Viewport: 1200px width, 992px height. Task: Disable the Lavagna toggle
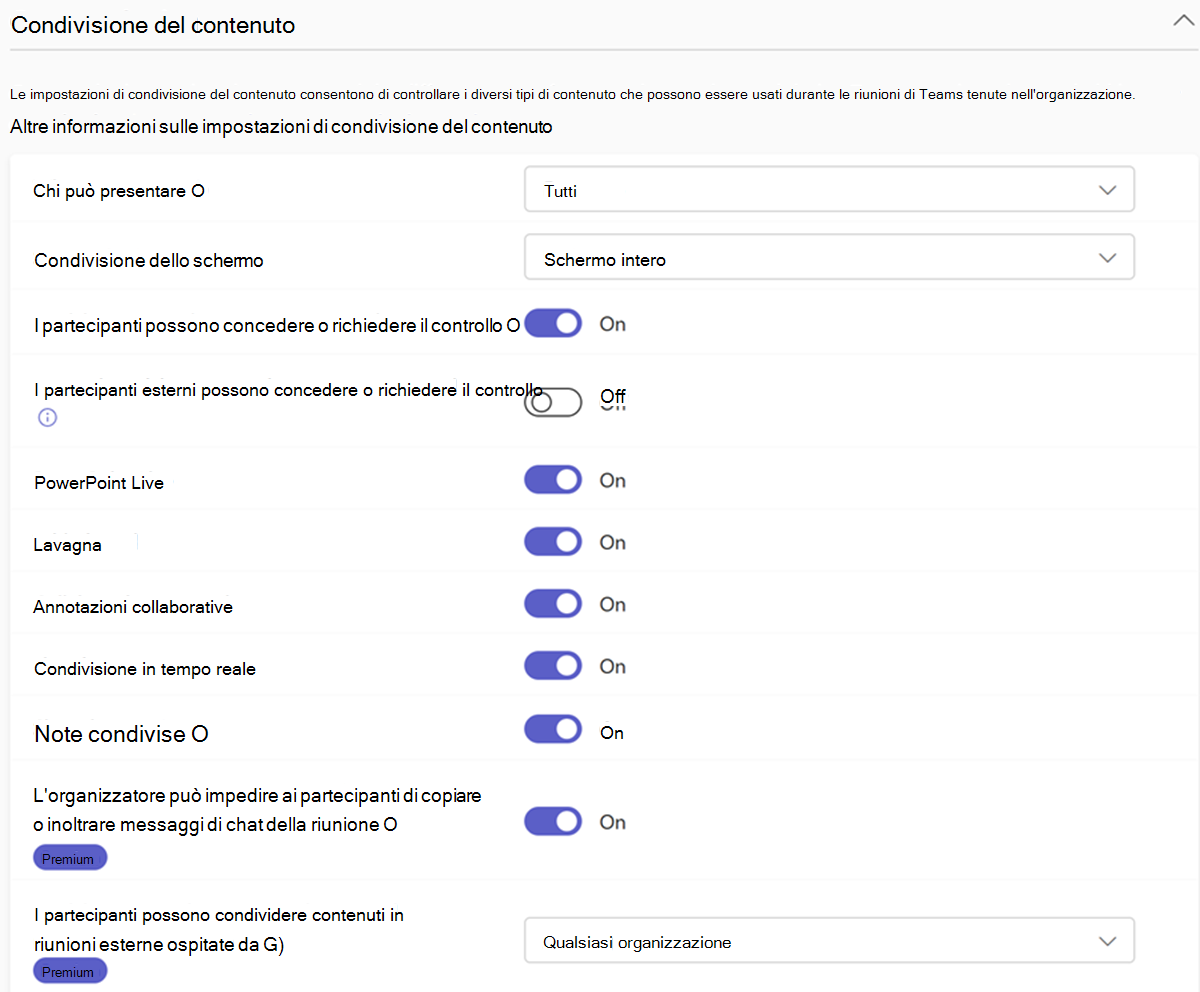pos(553,542)
